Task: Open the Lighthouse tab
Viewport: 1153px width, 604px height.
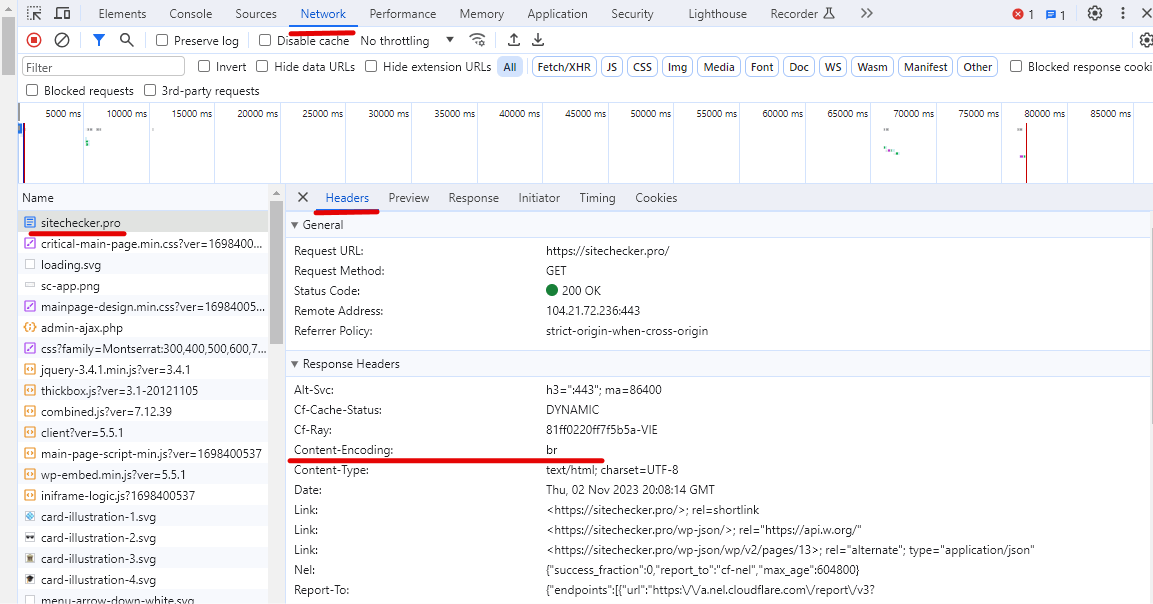Action: [717, 13]
